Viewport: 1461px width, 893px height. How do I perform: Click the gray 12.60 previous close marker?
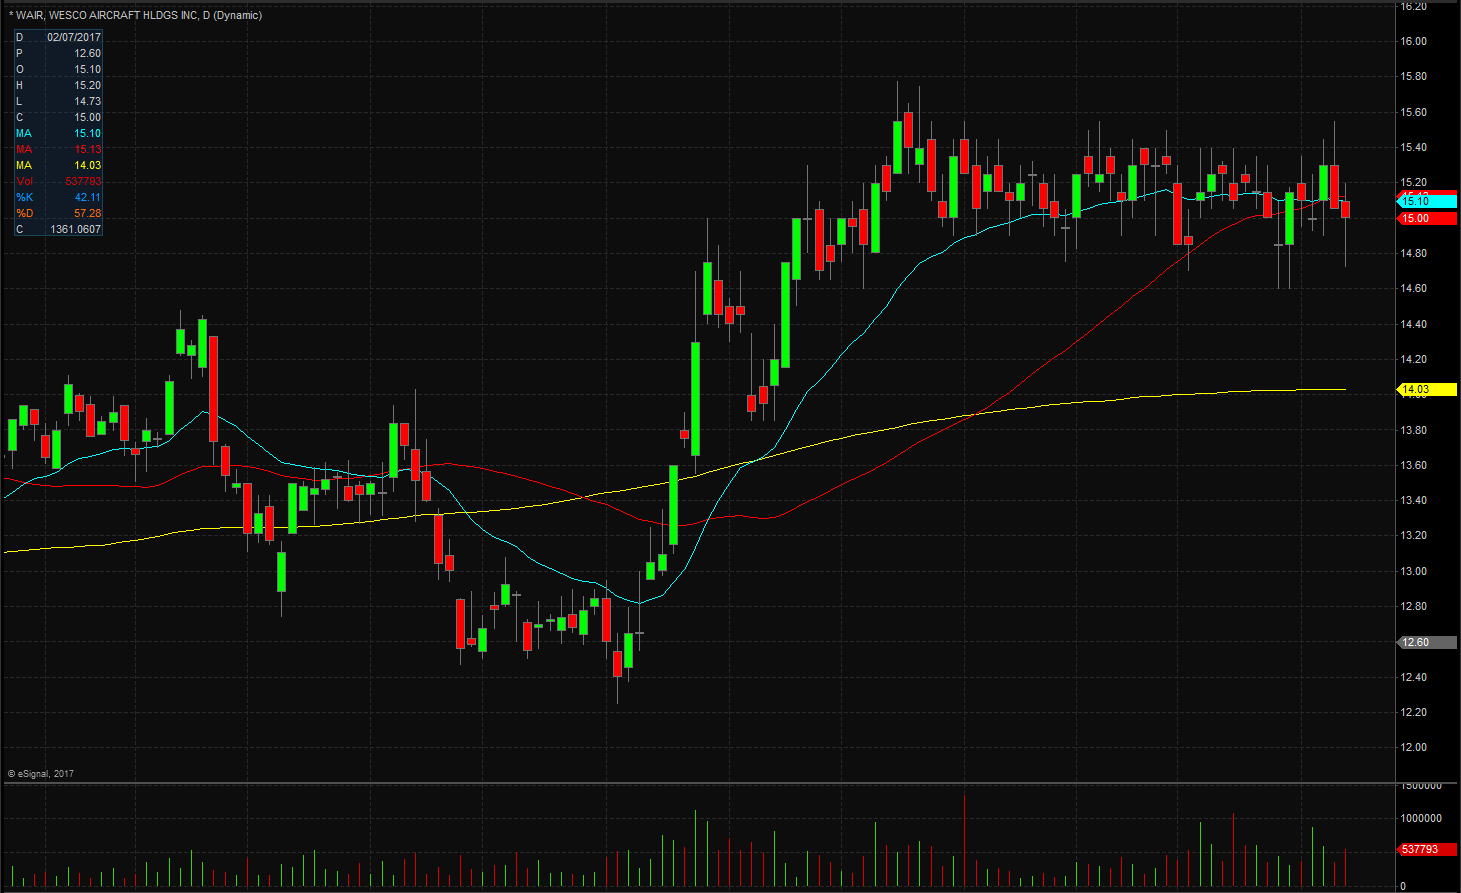1425,642
